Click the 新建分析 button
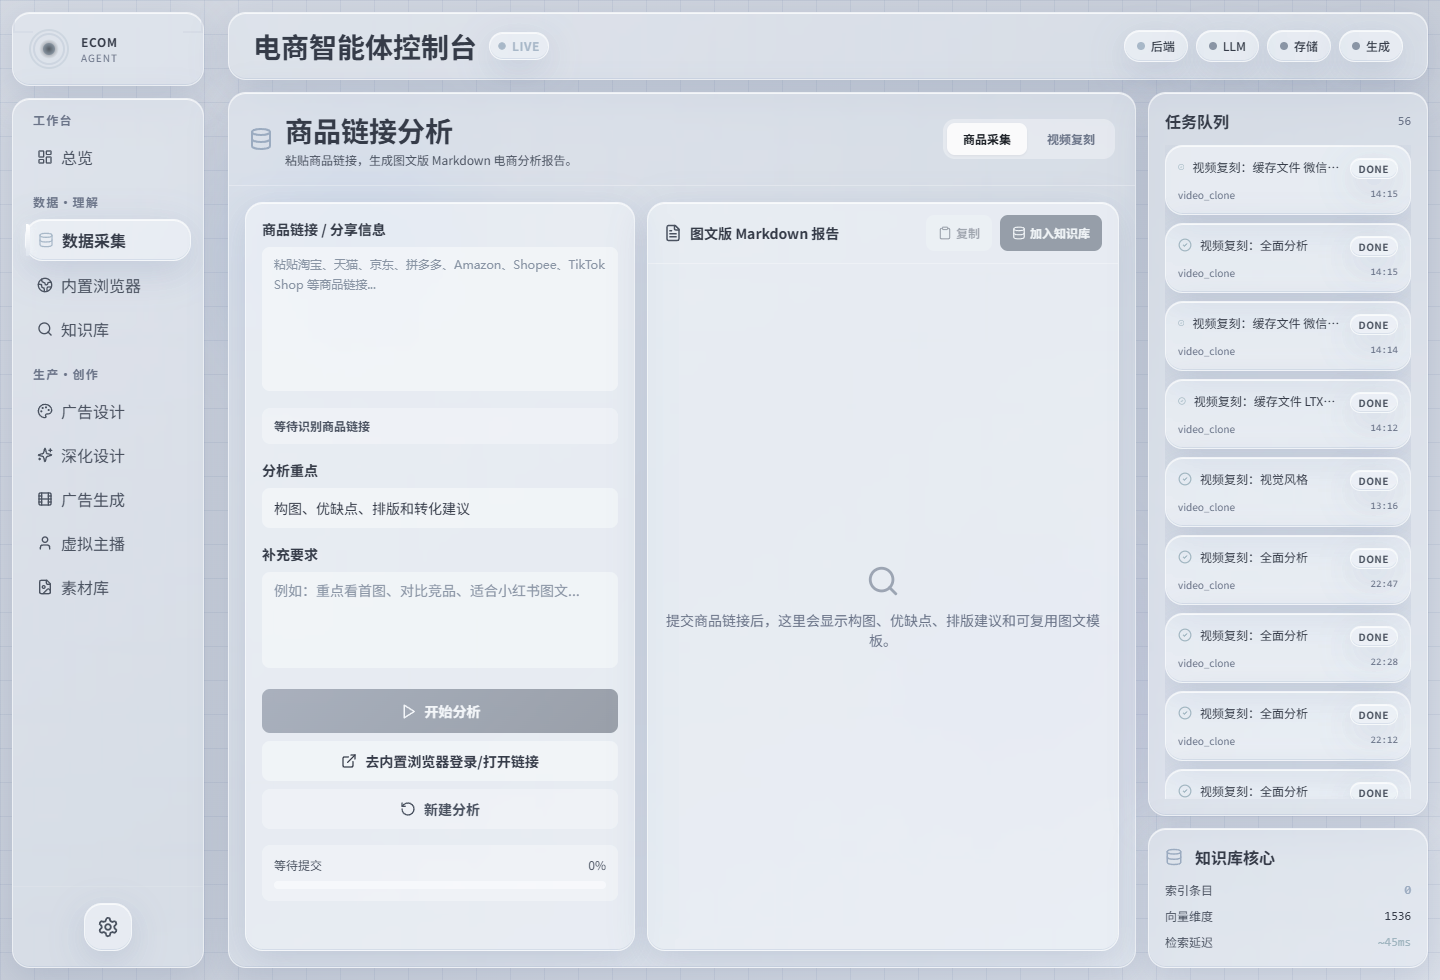Image resolution: width=1440 pixels, height=980 pixels. 440,809
